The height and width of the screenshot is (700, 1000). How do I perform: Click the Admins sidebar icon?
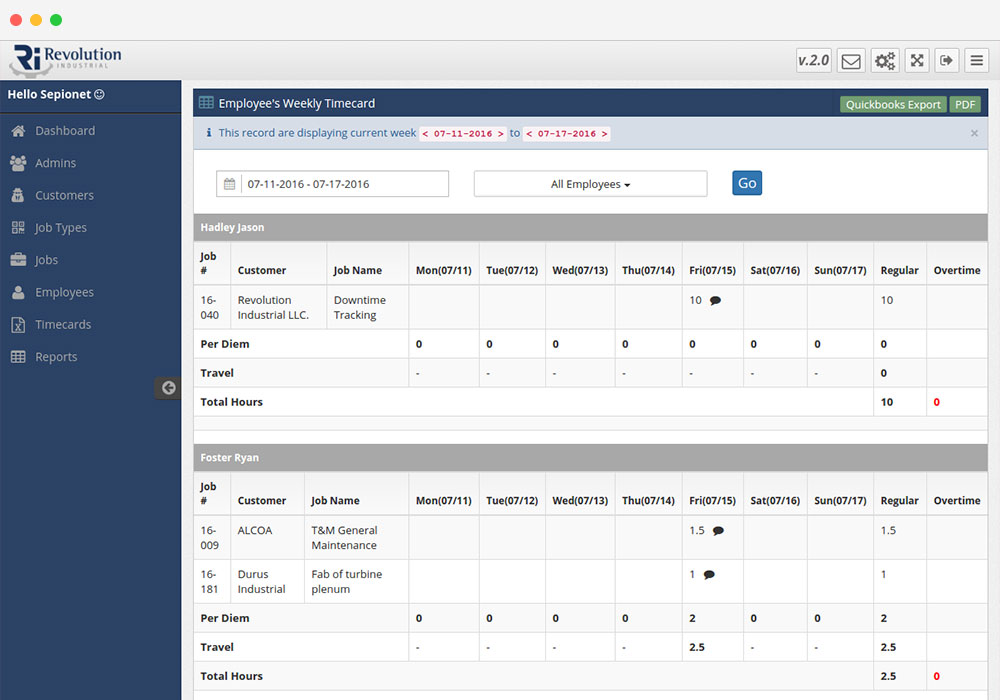[20, 162]
